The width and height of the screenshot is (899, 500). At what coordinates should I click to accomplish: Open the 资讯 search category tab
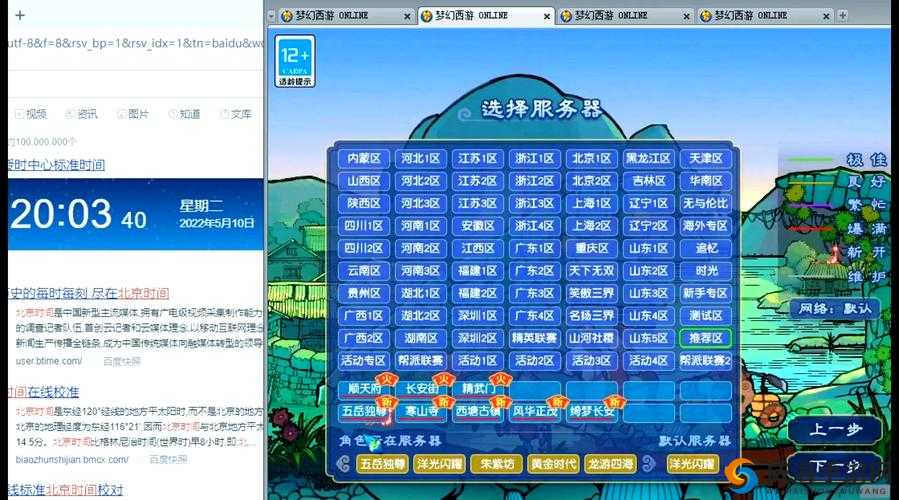coord(81,114)
